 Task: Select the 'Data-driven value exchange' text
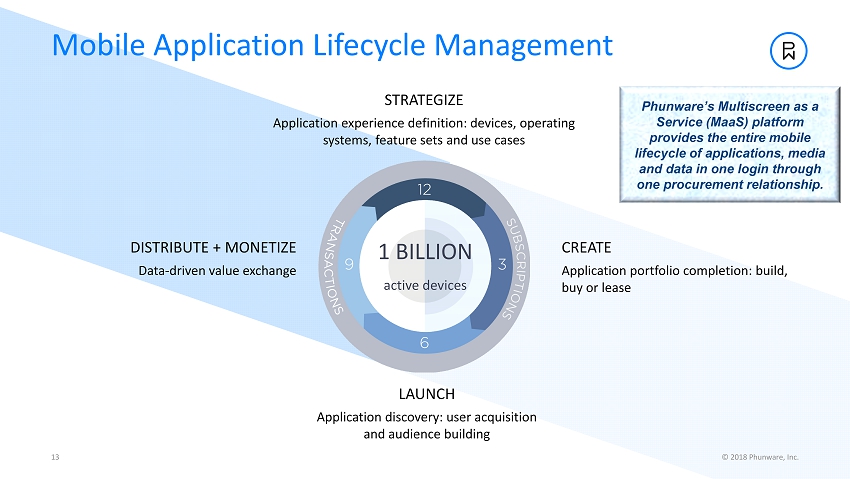[x=217, y=270]
